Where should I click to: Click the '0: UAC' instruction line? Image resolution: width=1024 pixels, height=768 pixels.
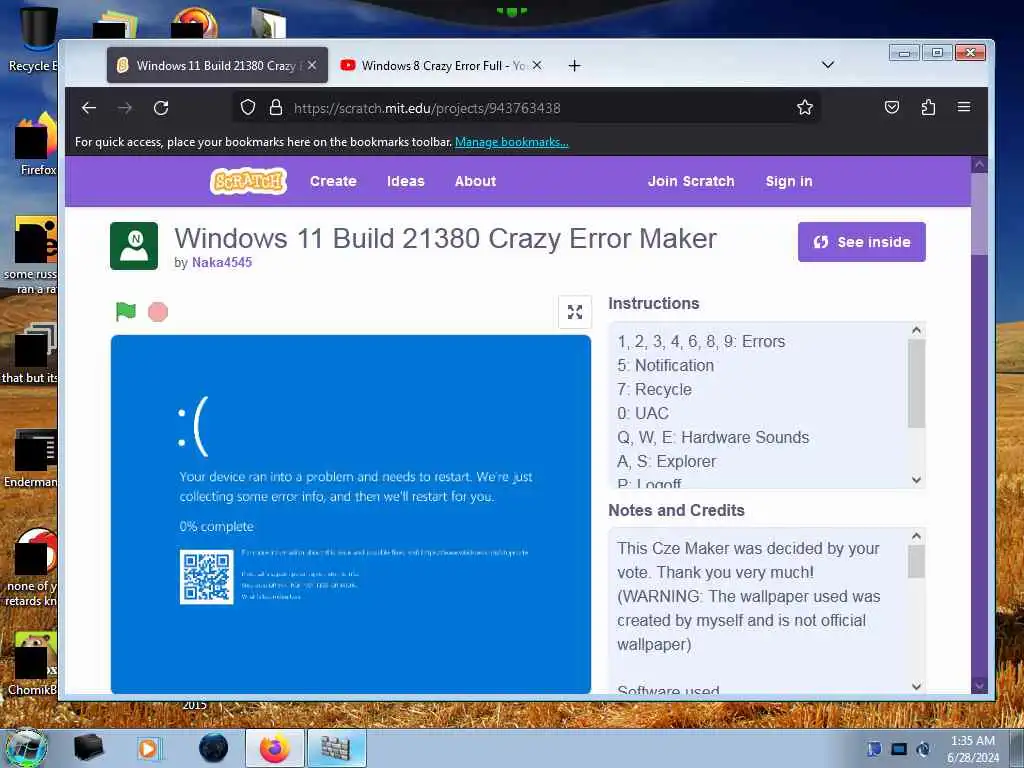(x=643, y=413)
